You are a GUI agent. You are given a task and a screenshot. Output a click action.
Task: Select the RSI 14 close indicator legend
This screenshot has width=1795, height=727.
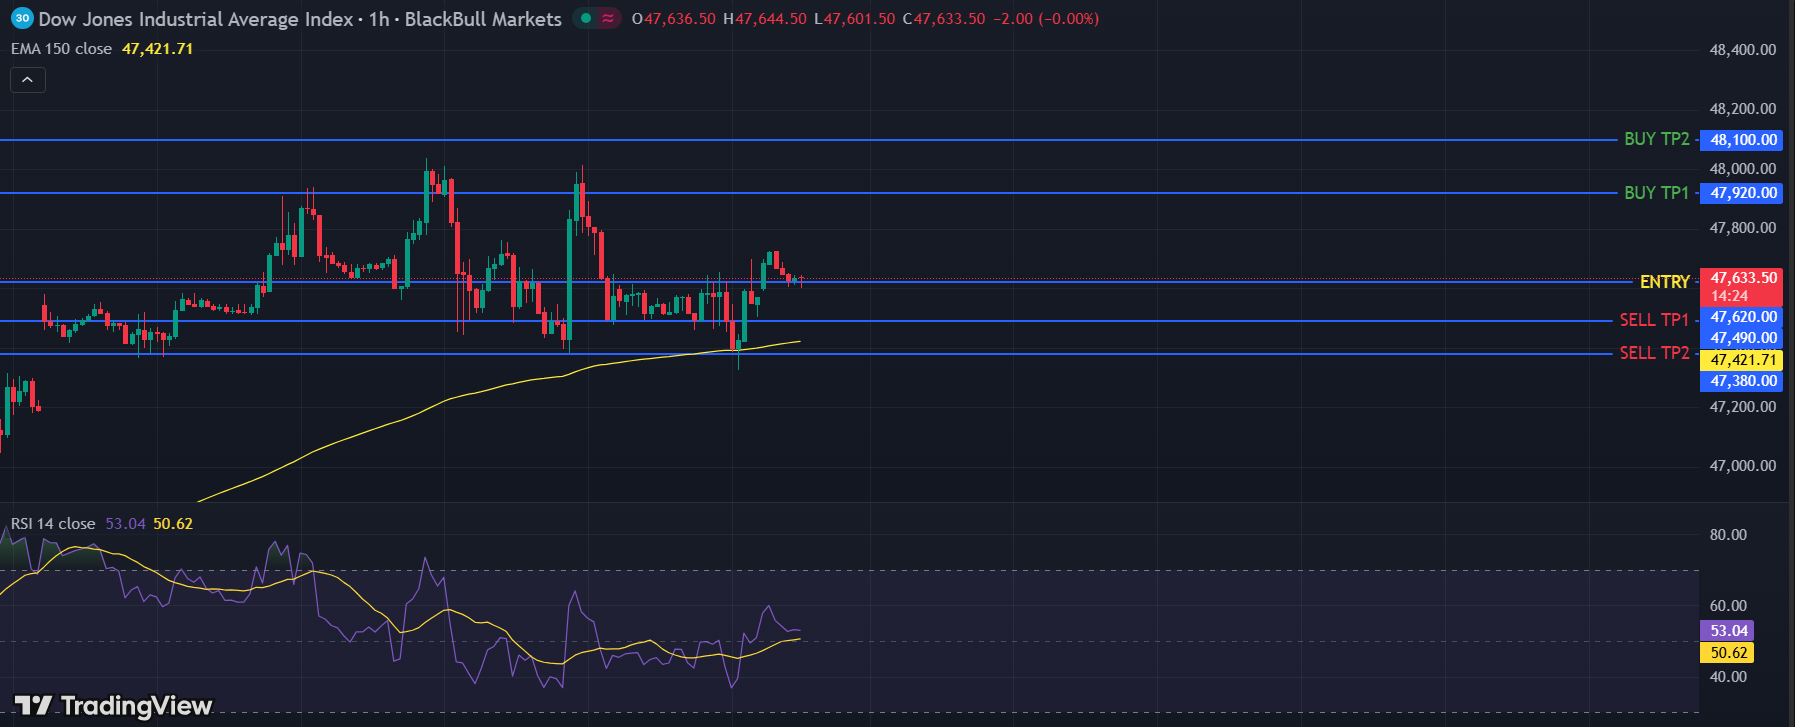coord(53,524)
